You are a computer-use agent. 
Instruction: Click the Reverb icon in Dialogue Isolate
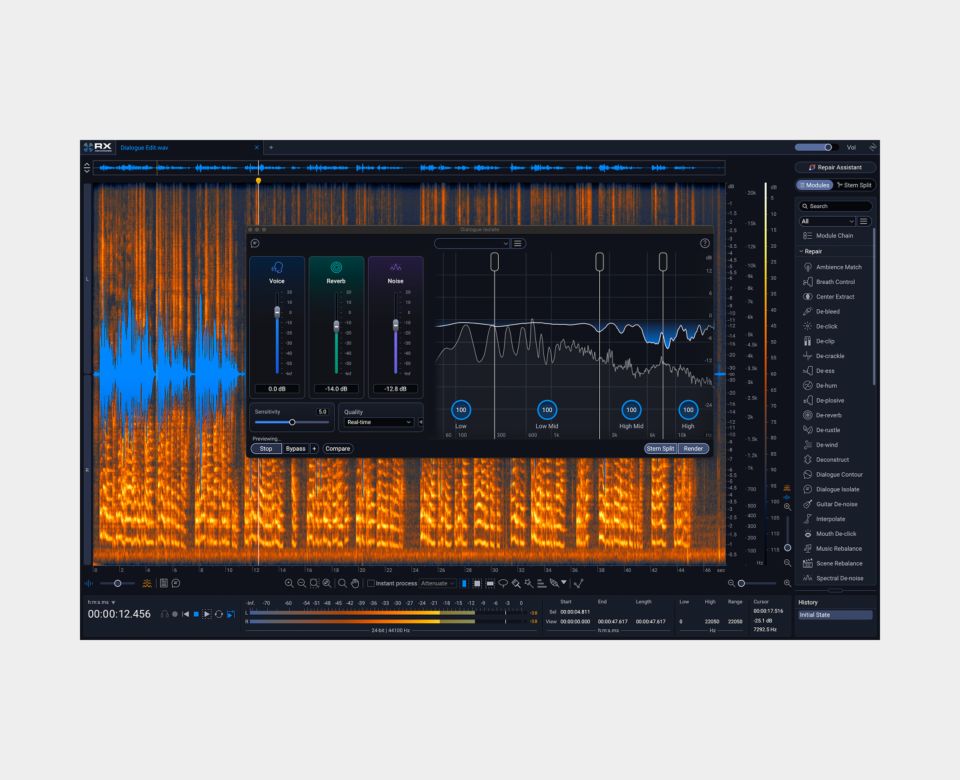pos(336,268)
